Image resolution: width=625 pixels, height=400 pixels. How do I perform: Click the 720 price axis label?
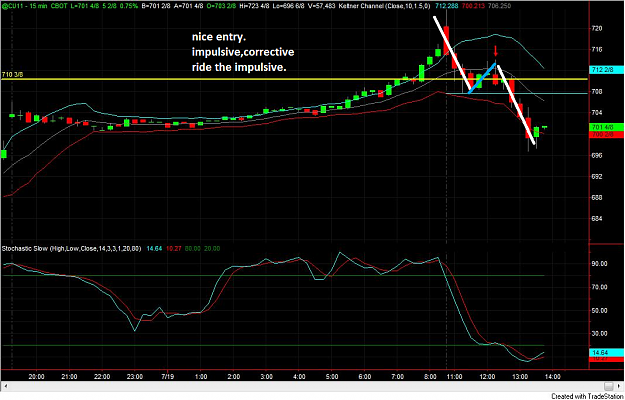click(597, 28)
